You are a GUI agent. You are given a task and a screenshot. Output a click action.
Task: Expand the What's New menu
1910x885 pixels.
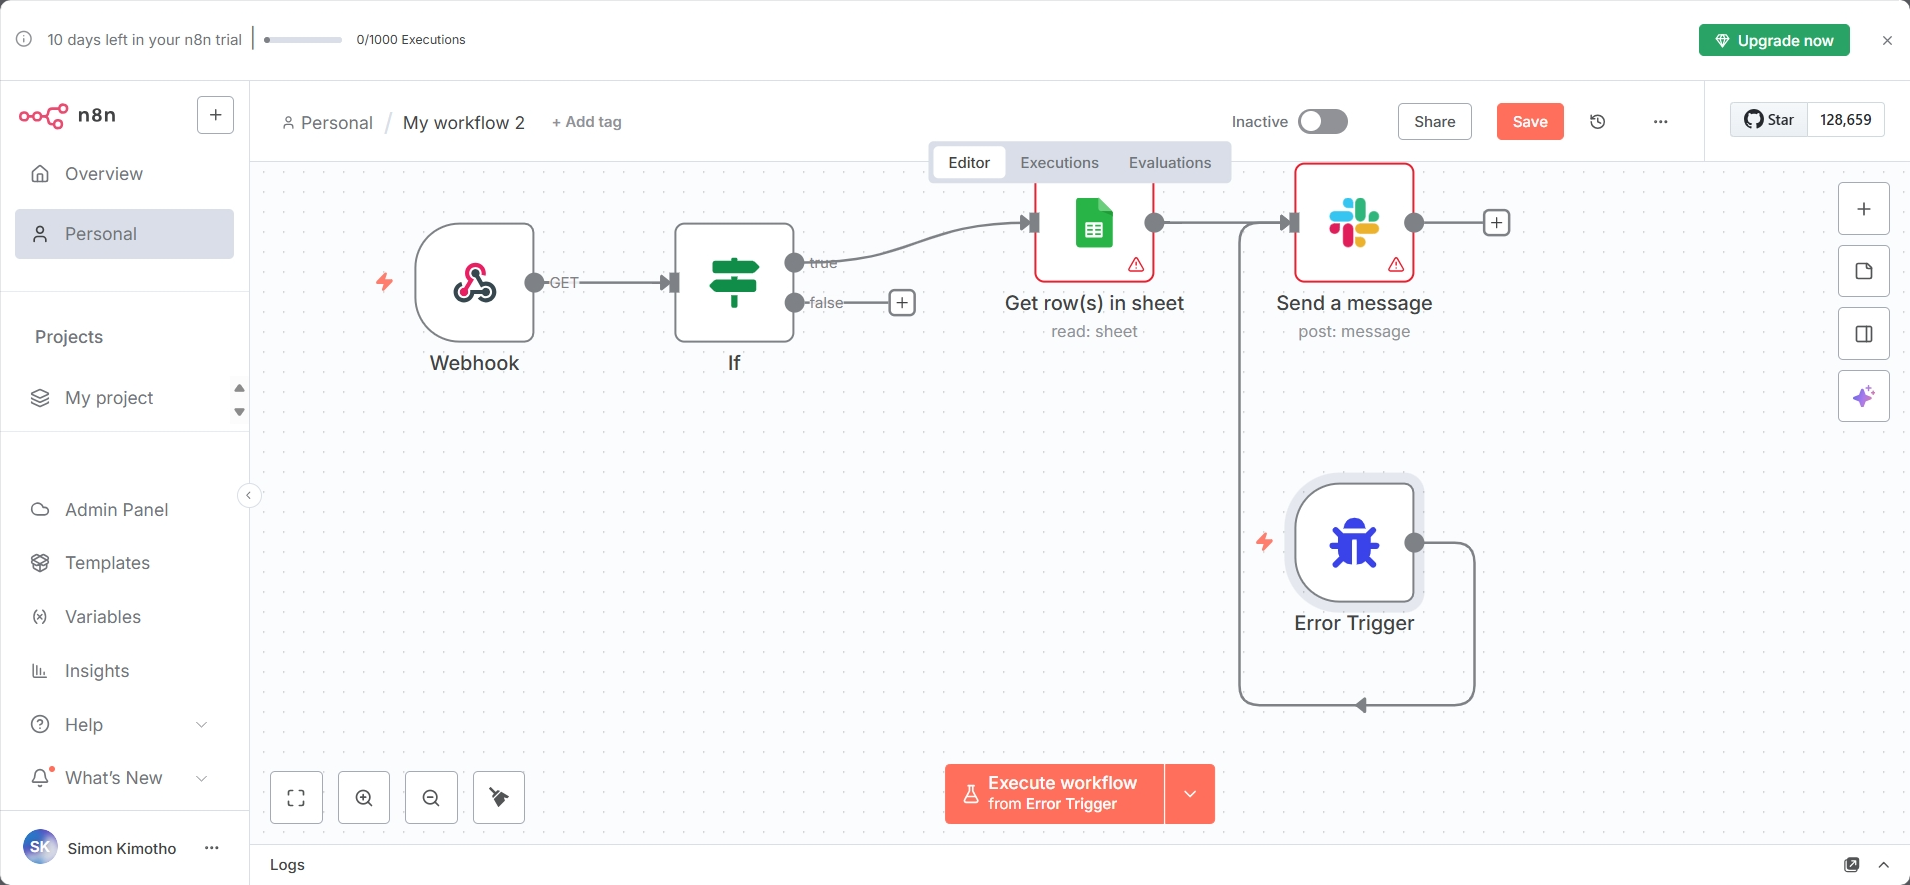click(124, 778)
